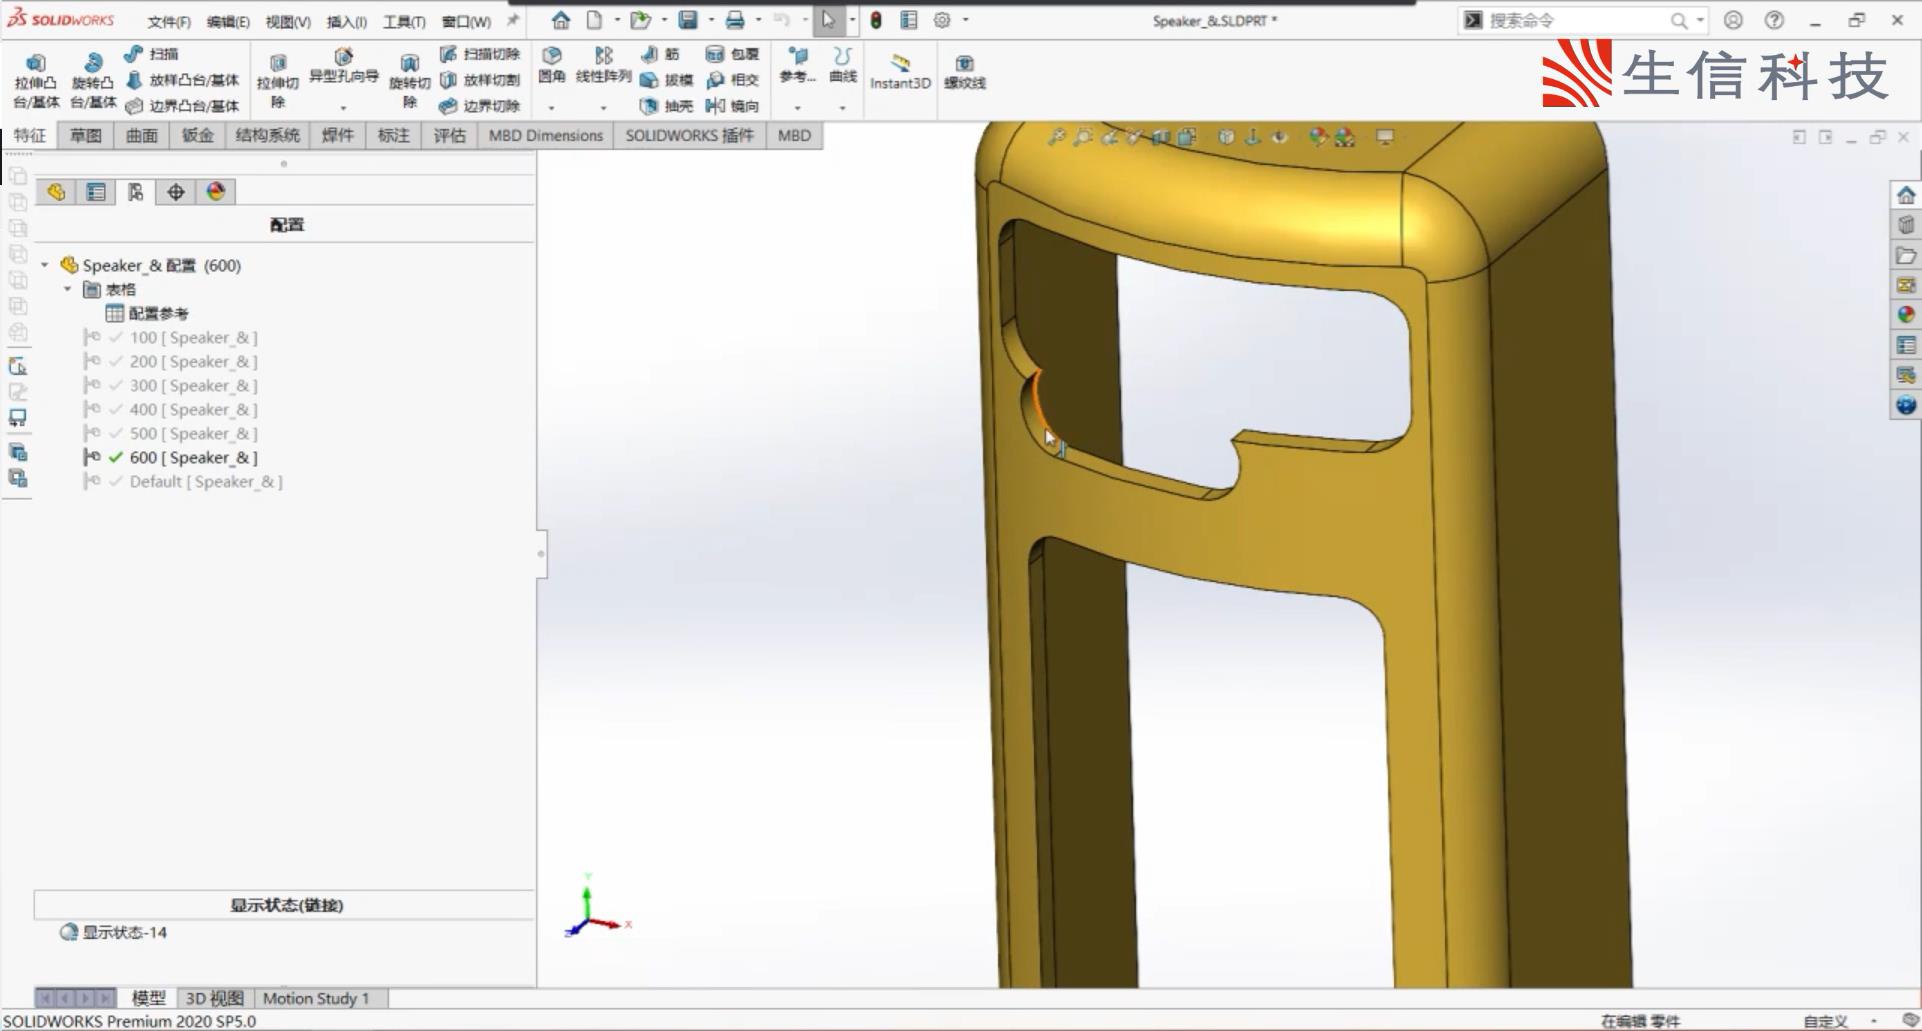Activate the 100 [Speaker_&] configuration
This screenshot has height=1031, width=1922.
tap(193, 338)
